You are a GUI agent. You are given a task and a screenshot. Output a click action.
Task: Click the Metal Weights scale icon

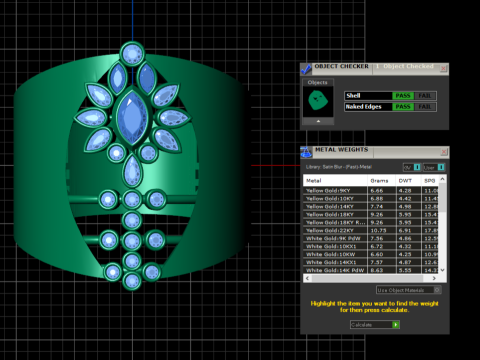tap(306, 152)
